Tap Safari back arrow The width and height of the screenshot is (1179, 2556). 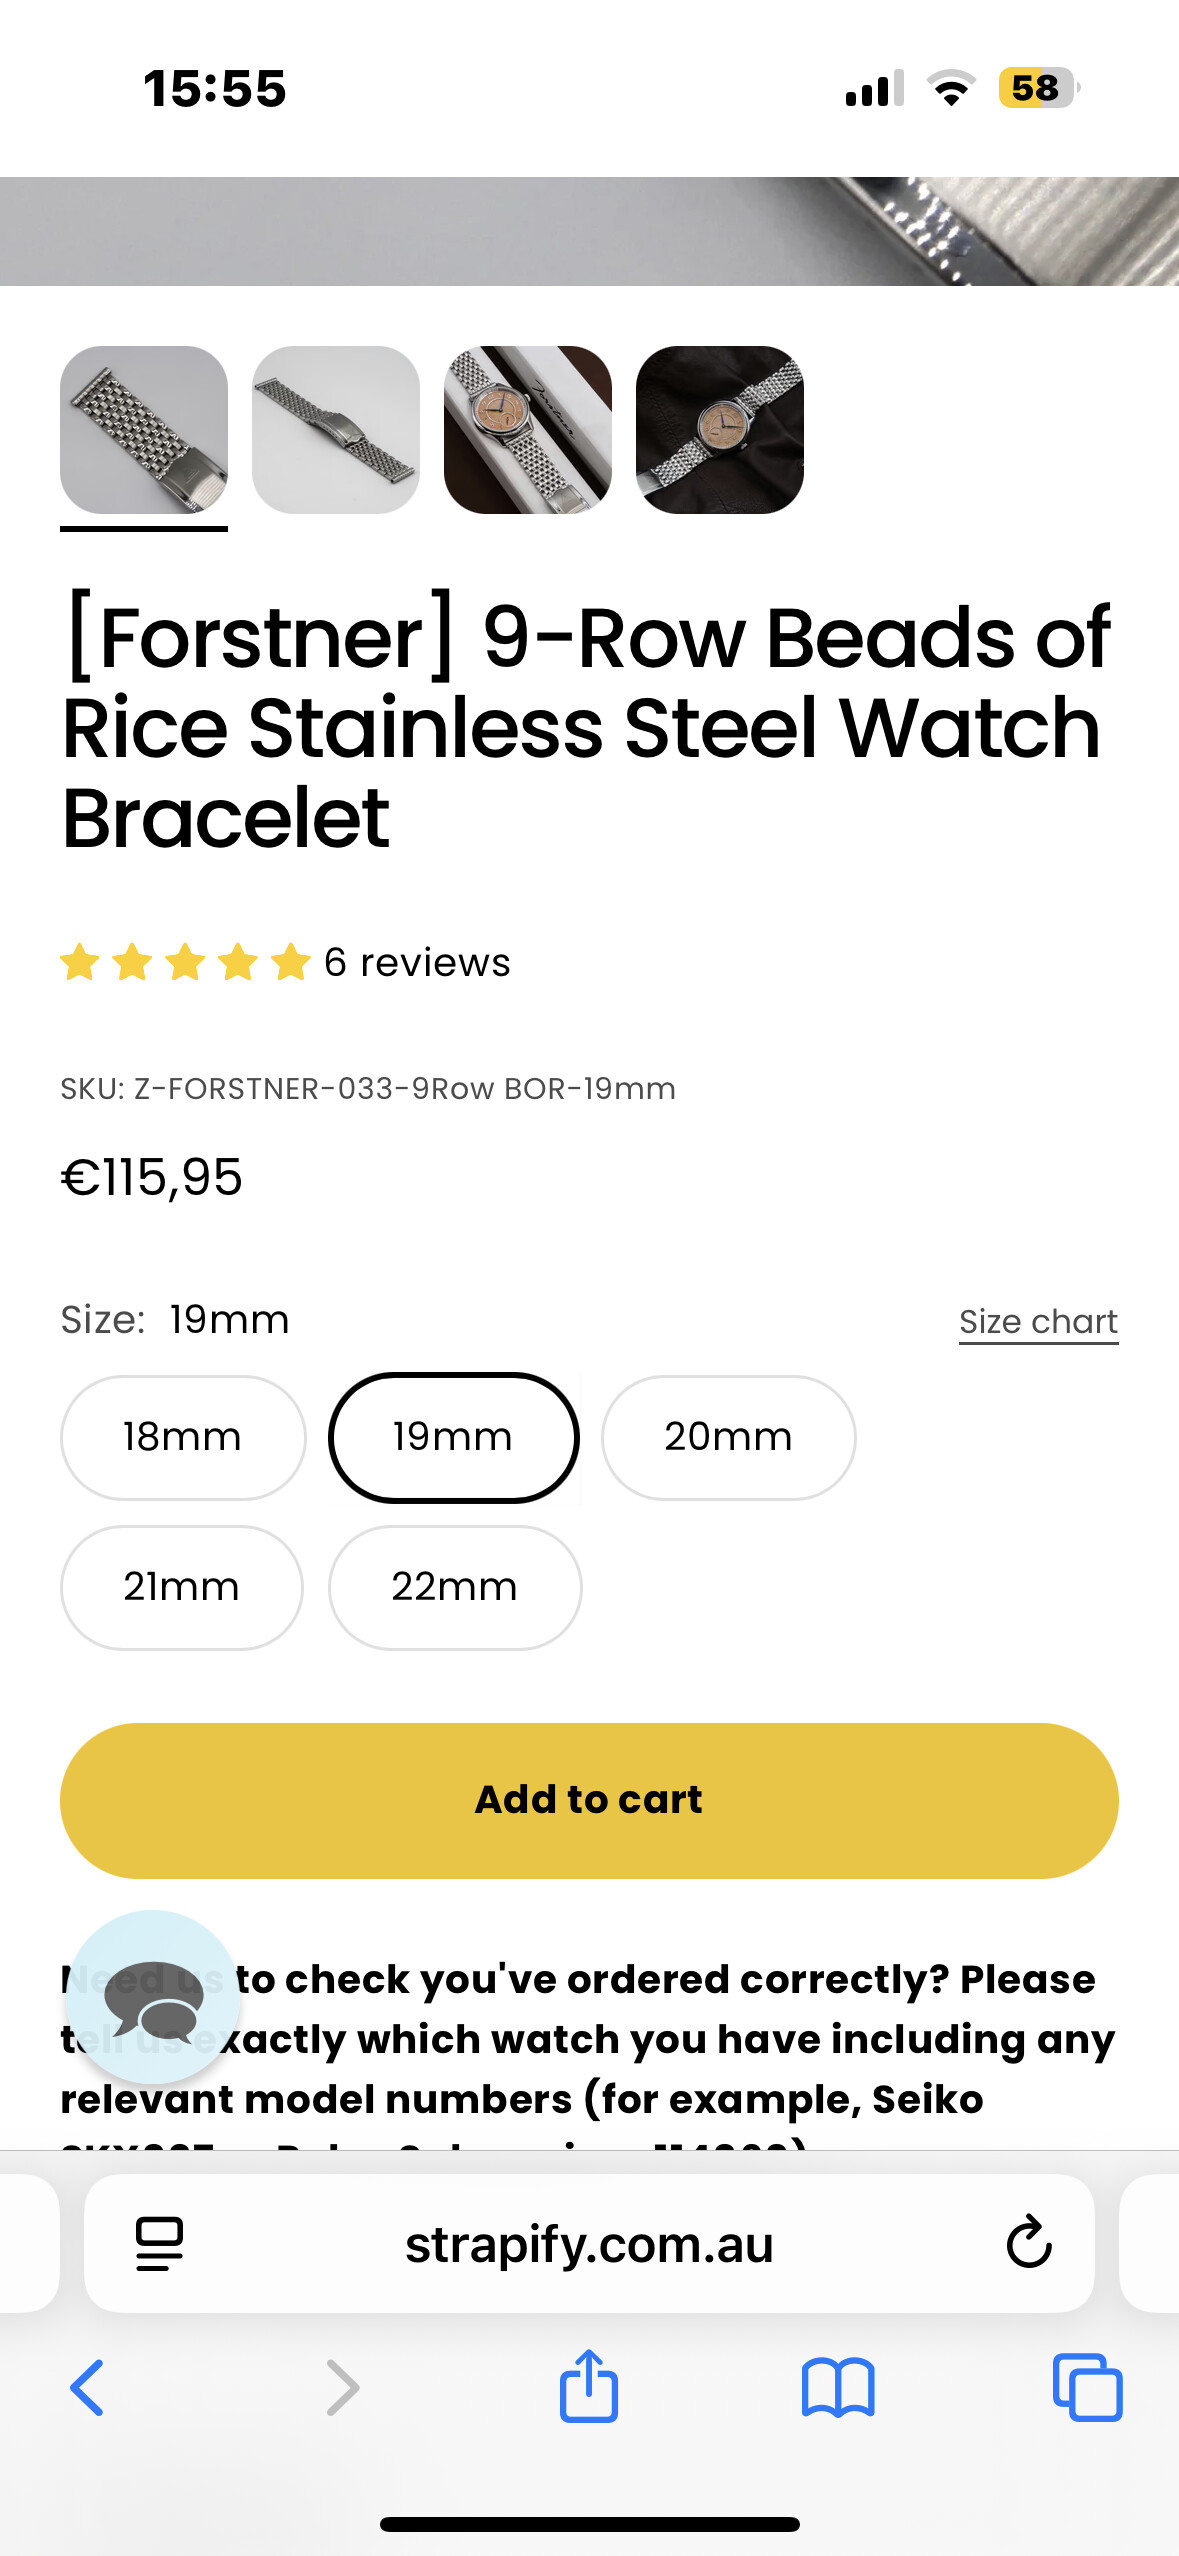click(x=88, y=2388)
